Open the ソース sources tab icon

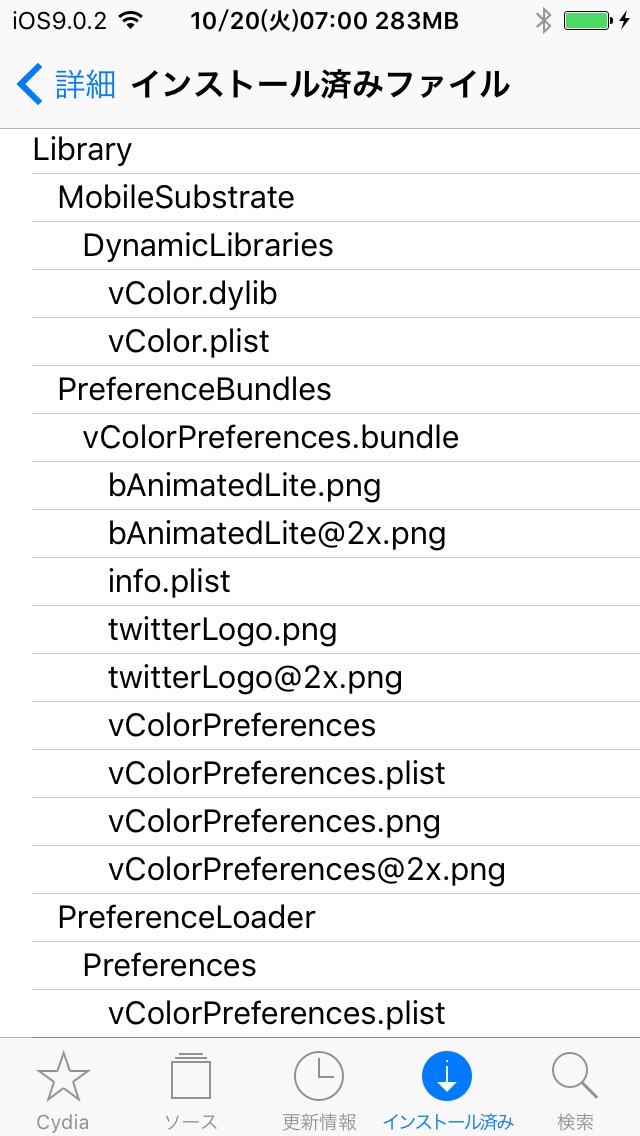(x=191, y=1077)
